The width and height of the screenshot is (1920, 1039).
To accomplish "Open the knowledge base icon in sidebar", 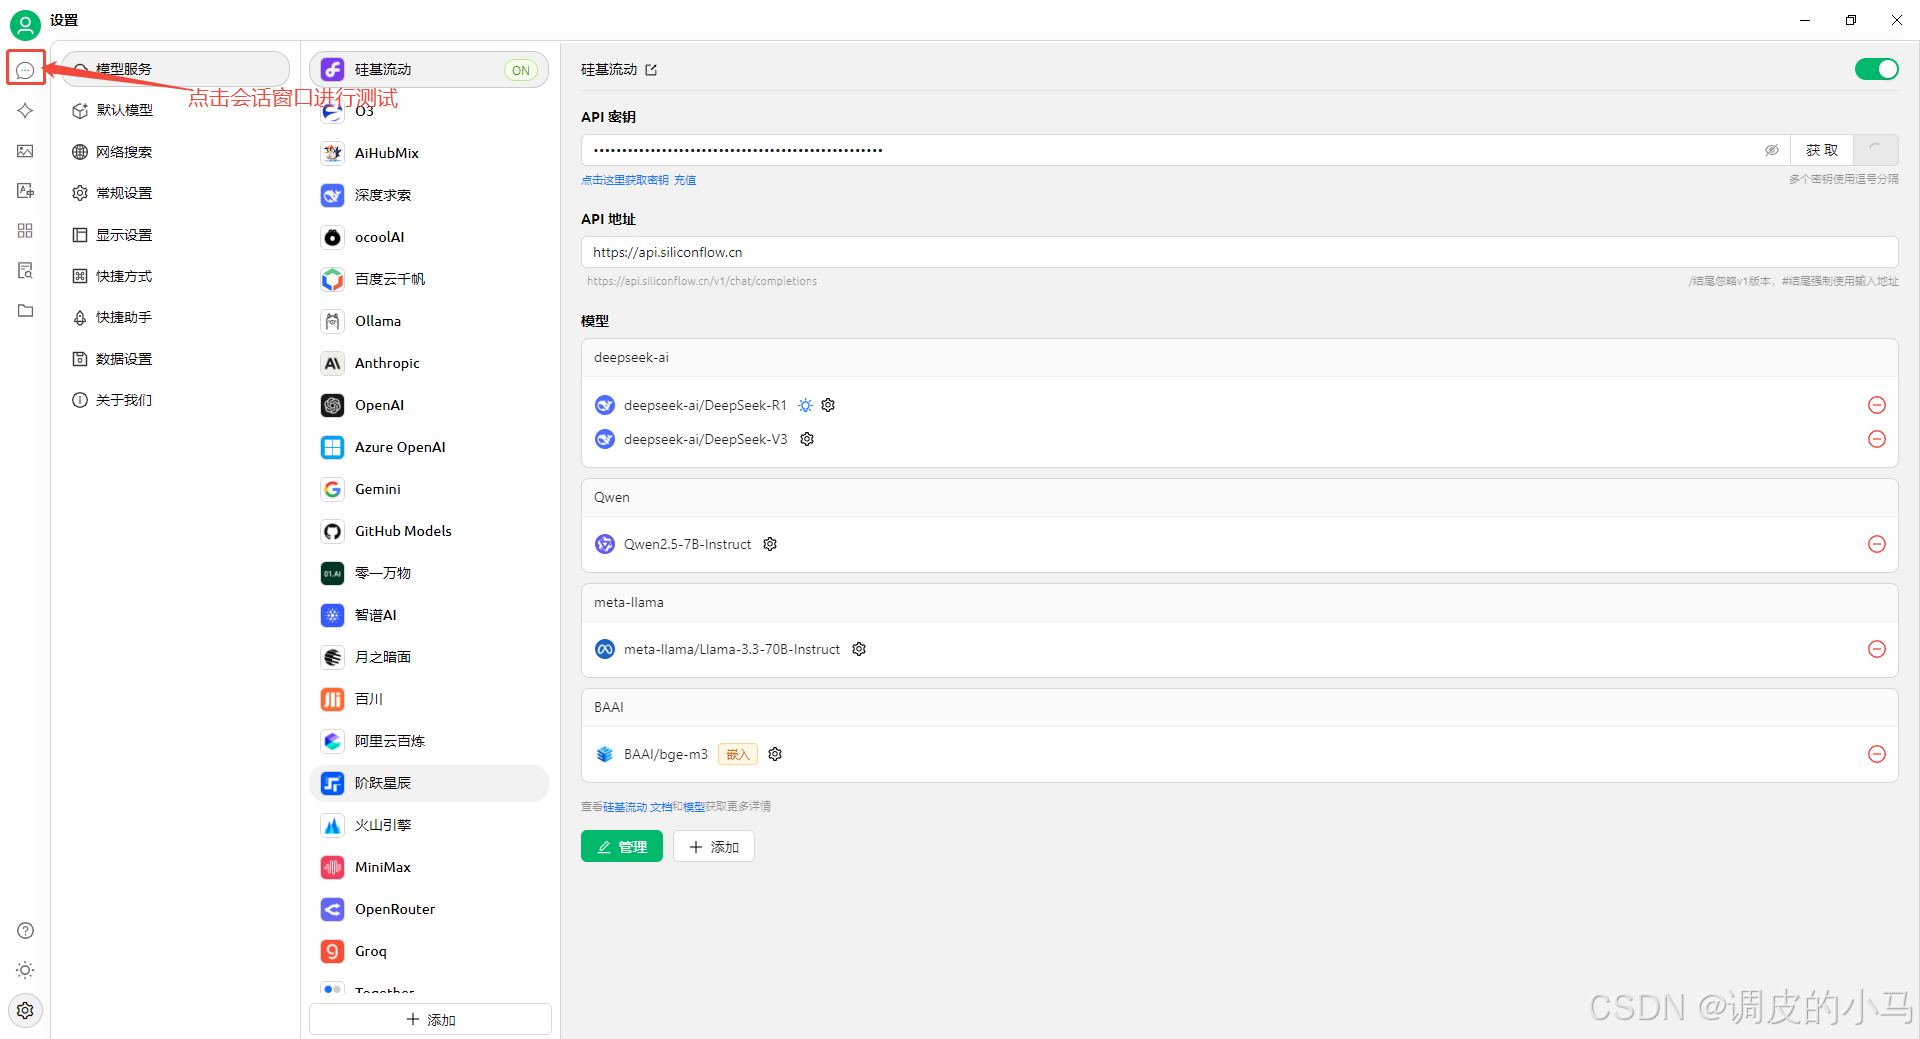I will coord(25,271).
